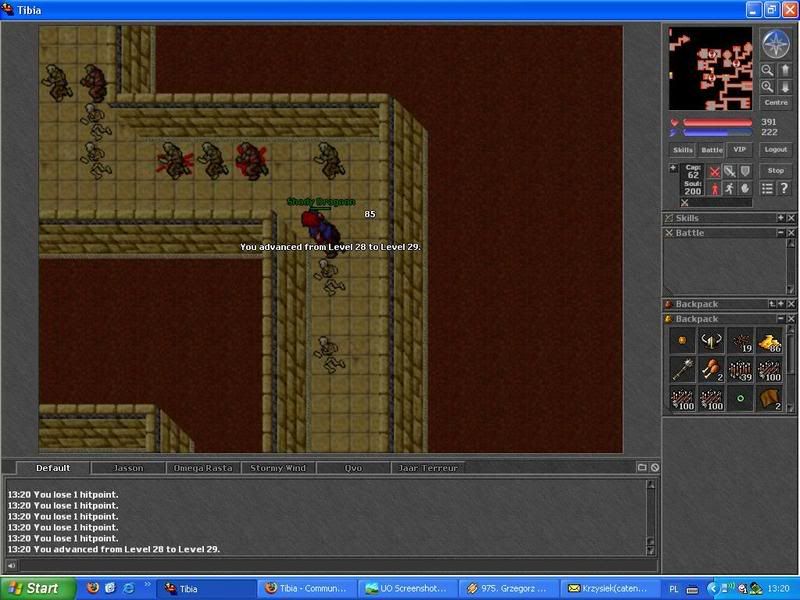This screenshot has height=600, width=800.
Task: Switch to the Stormy Wind chat tab
Action: (278, 468)
